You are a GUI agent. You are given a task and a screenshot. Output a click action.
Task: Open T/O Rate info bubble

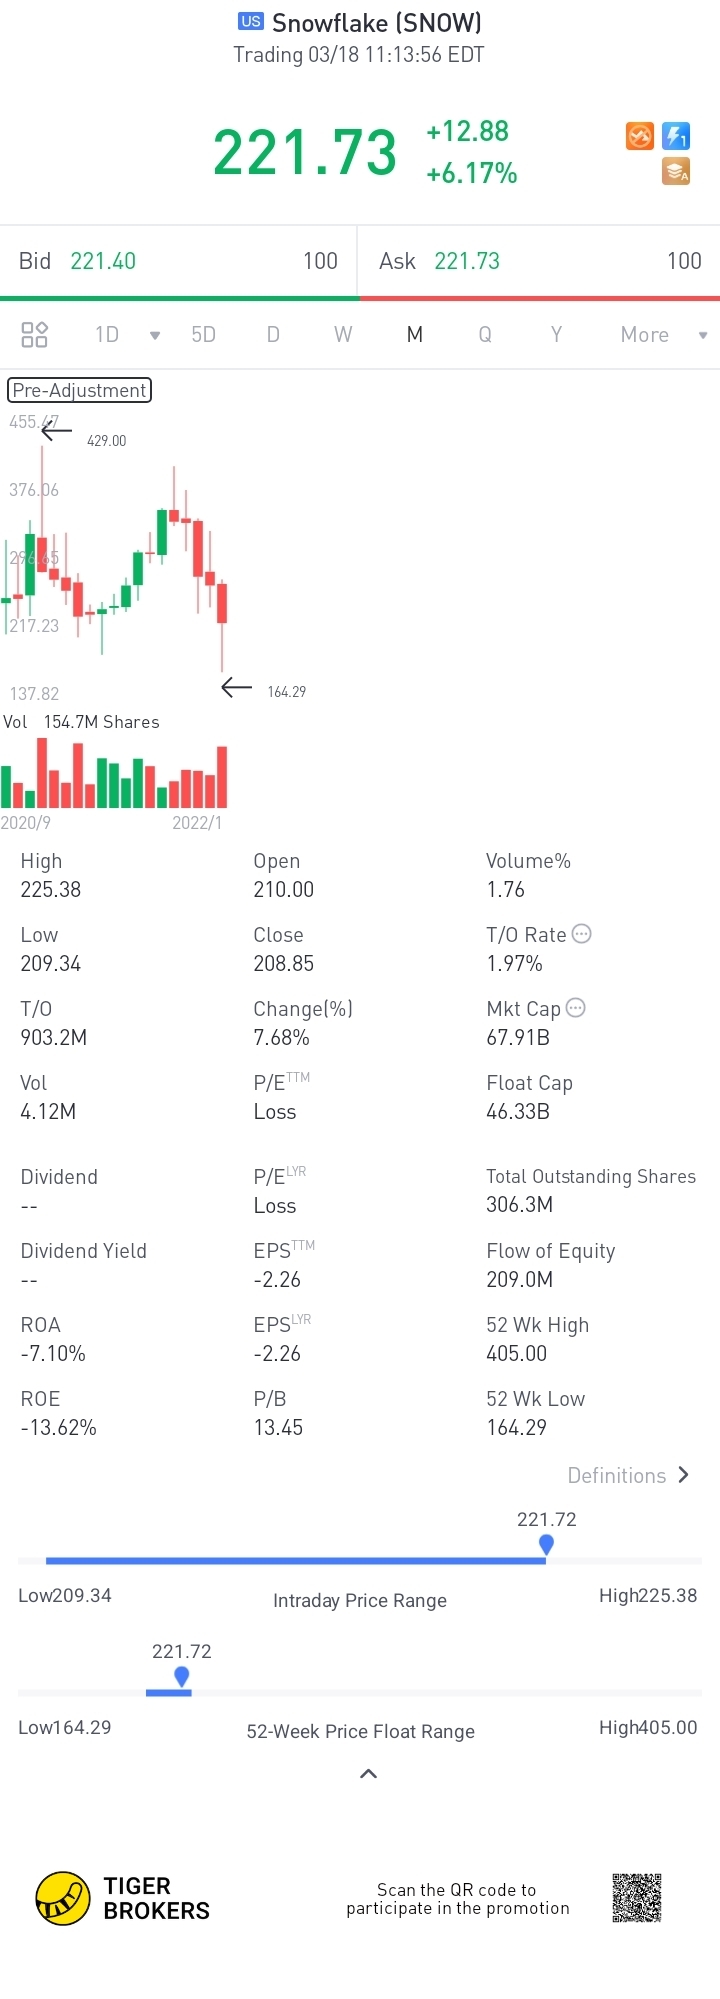tap(582, 934)
